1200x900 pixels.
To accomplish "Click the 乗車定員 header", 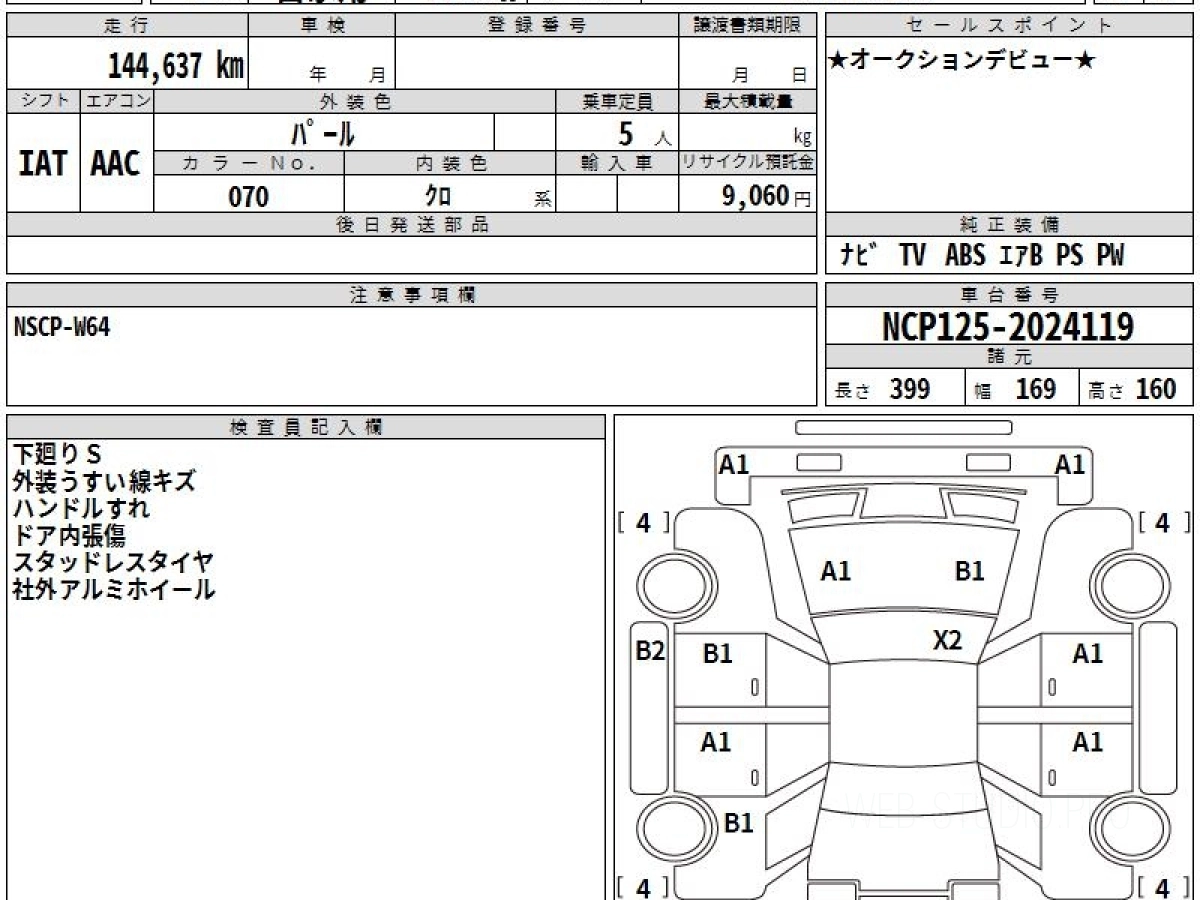I will (617, 101).
